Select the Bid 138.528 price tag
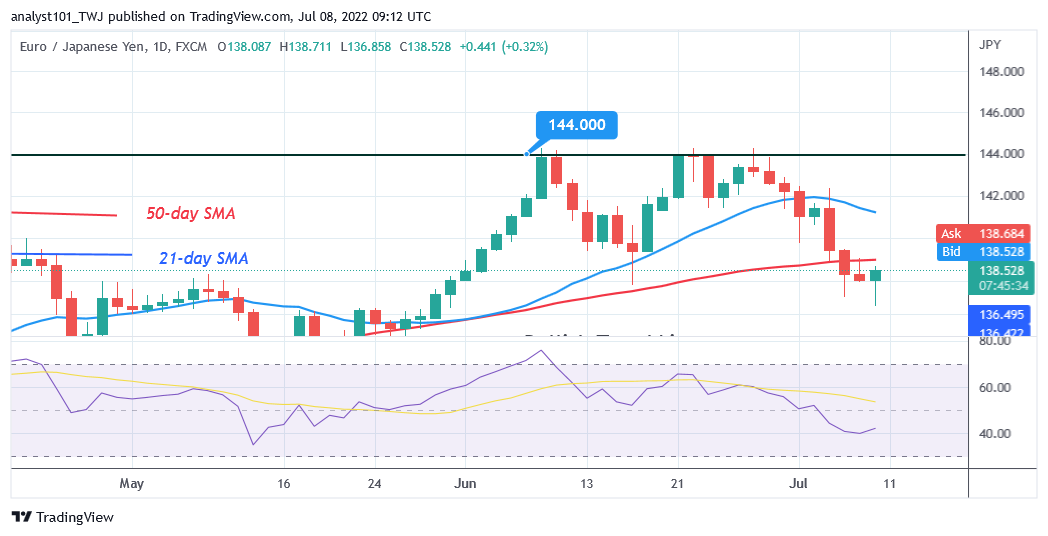Screen dimensions: 1048x536 pyautogui.click(x=982, y=251)
